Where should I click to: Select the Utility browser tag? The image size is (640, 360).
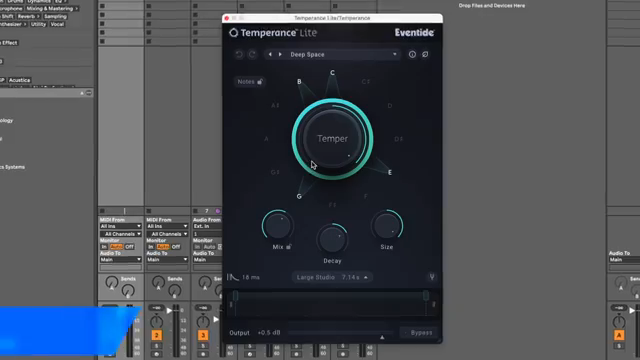38,24
